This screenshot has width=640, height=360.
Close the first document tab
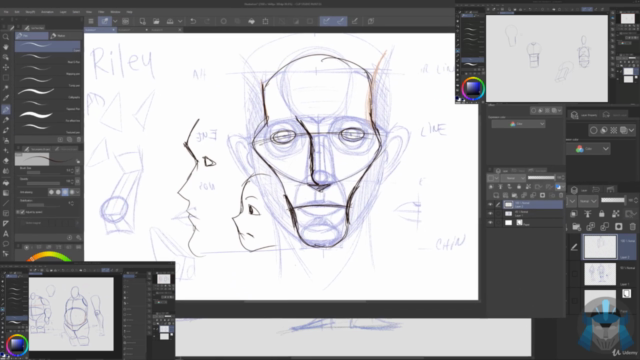(x=113, y=30)
